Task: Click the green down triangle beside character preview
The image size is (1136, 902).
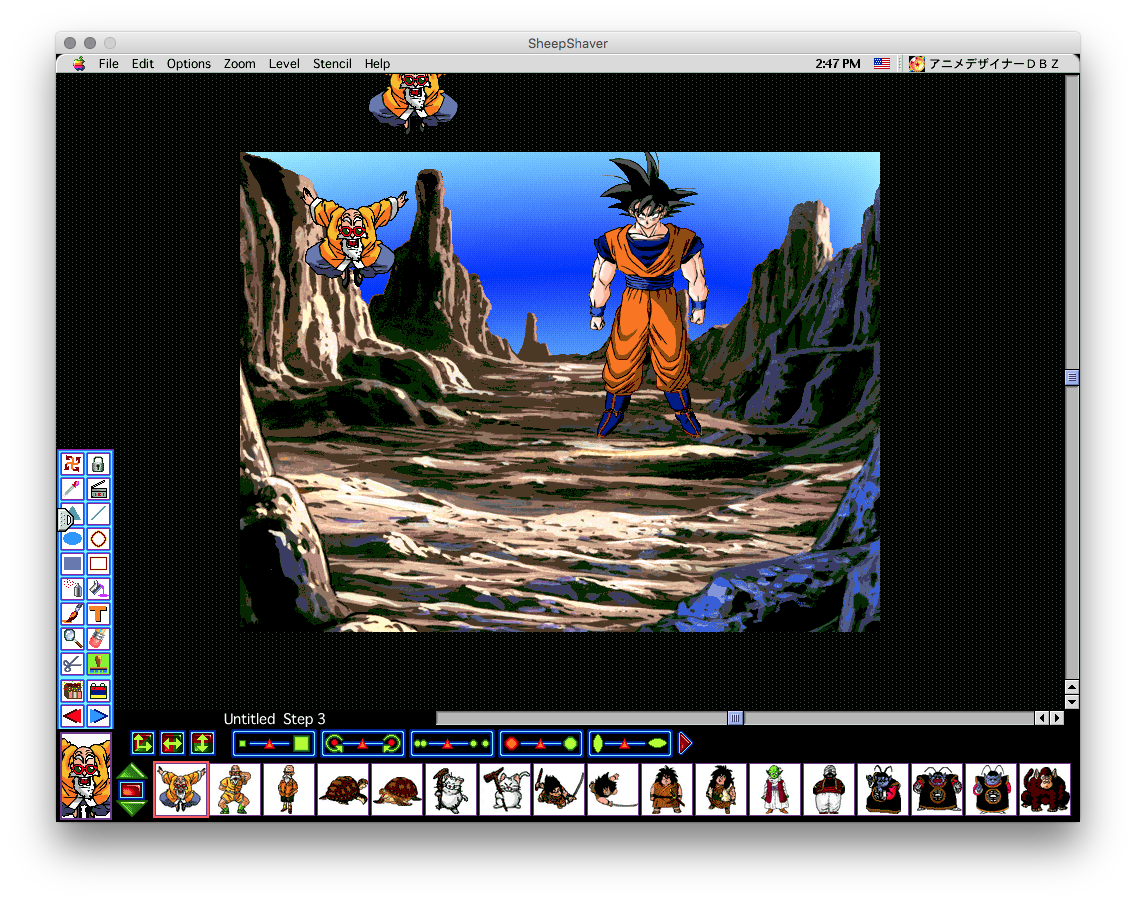Action: pos(132,809)
